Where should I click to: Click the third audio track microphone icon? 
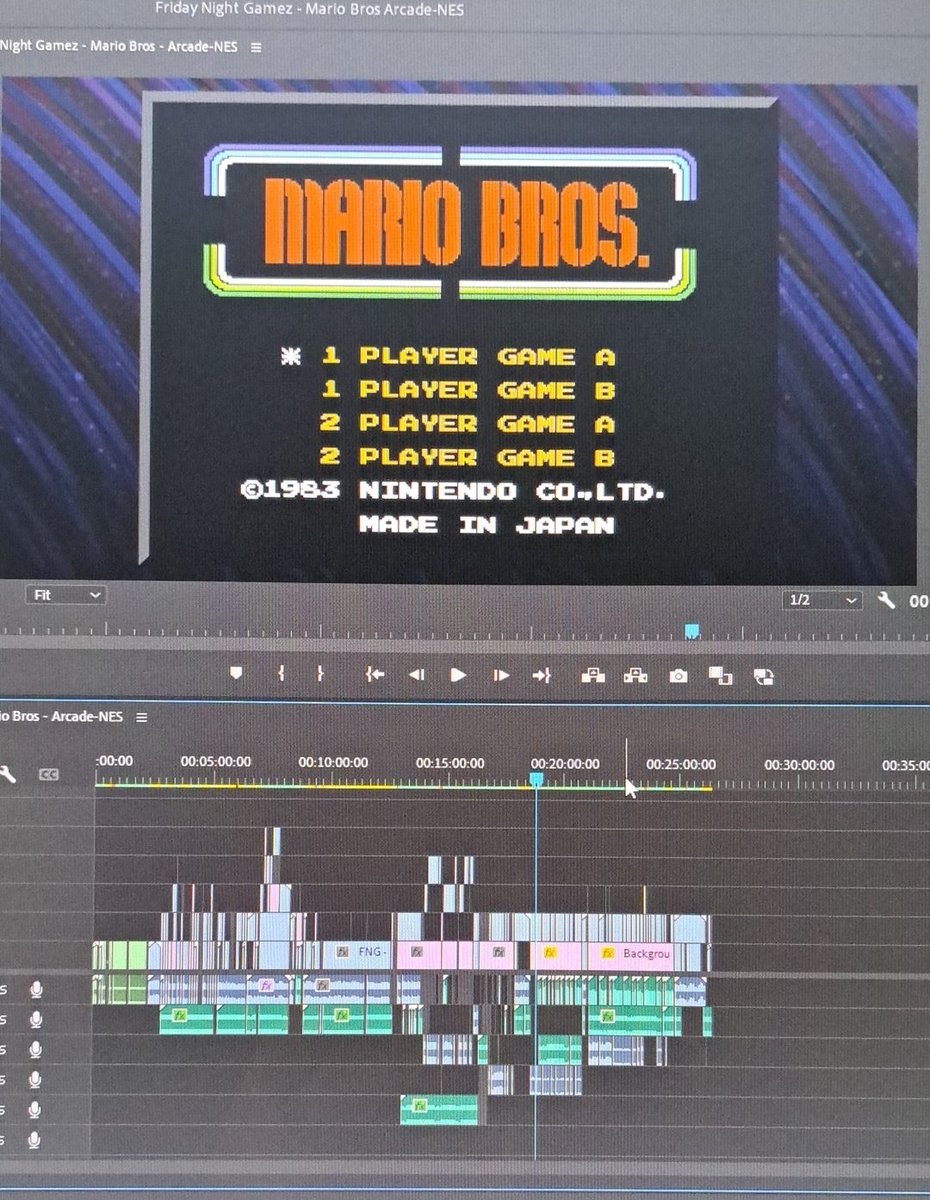36,1050
